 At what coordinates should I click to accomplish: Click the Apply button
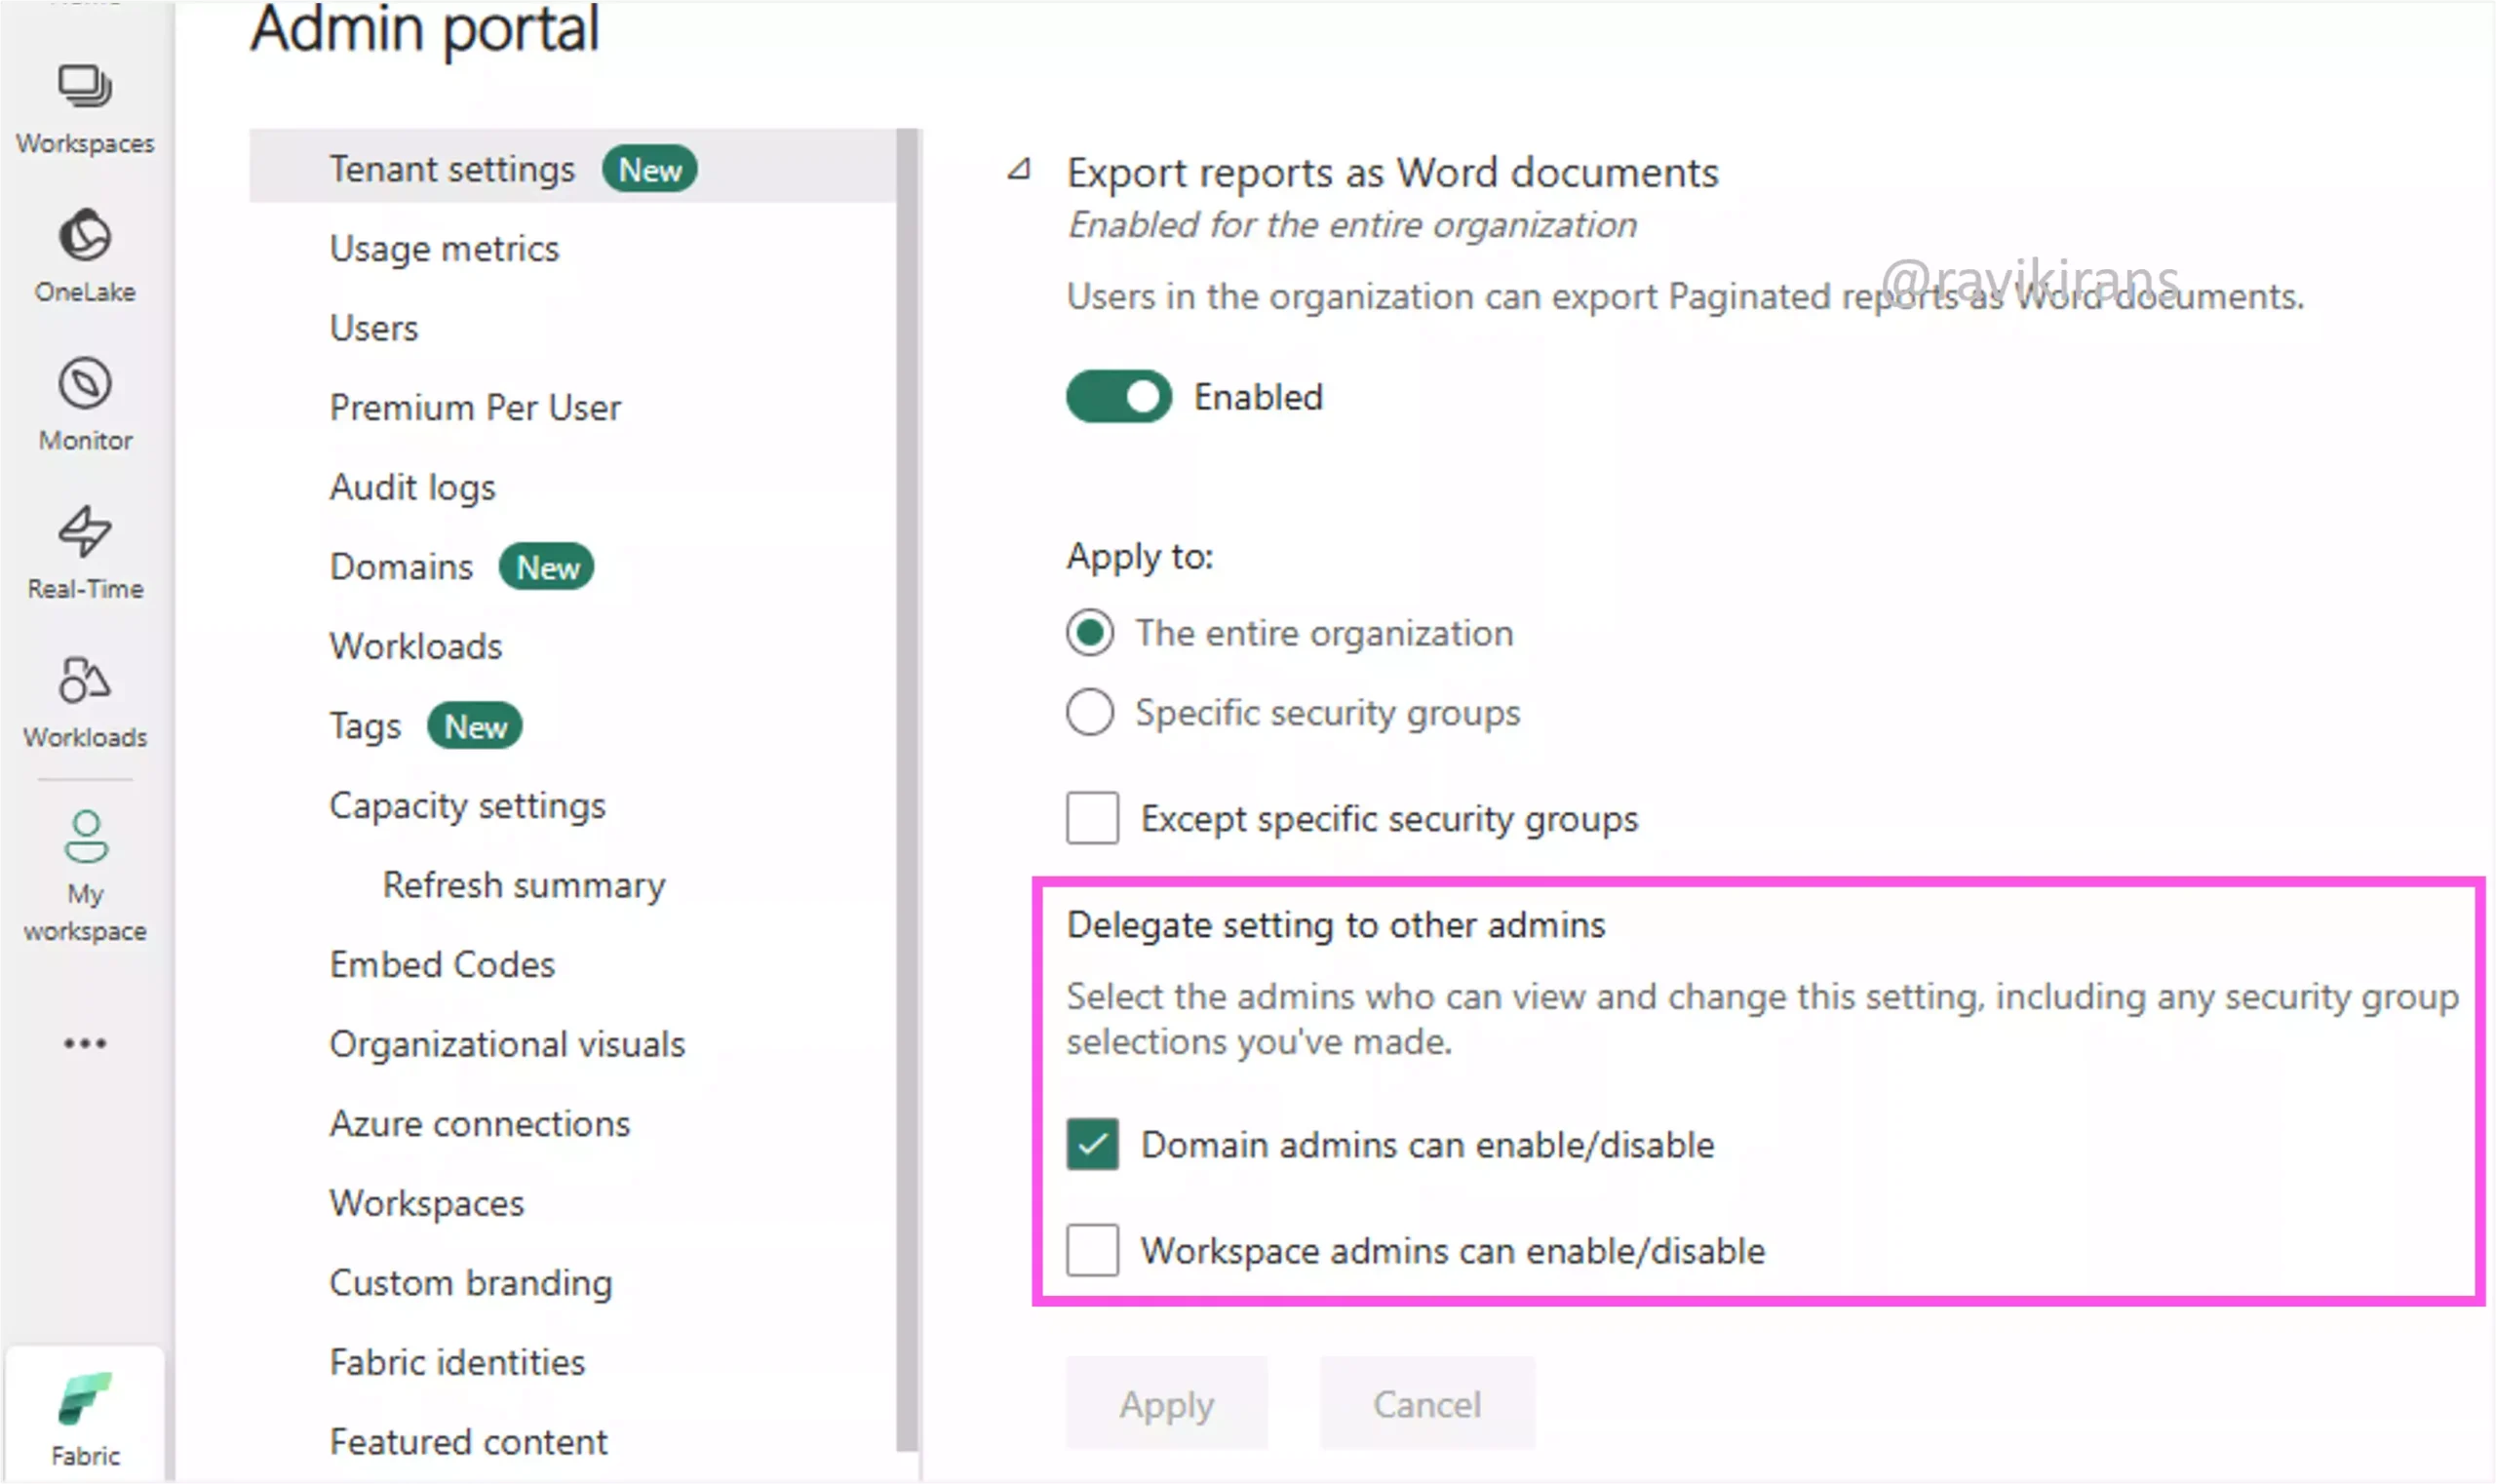click(x=1166, y=1403)
